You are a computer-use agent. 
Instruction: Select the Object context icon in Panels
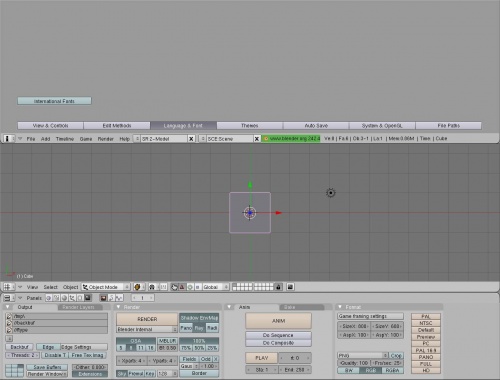[72, 298]
